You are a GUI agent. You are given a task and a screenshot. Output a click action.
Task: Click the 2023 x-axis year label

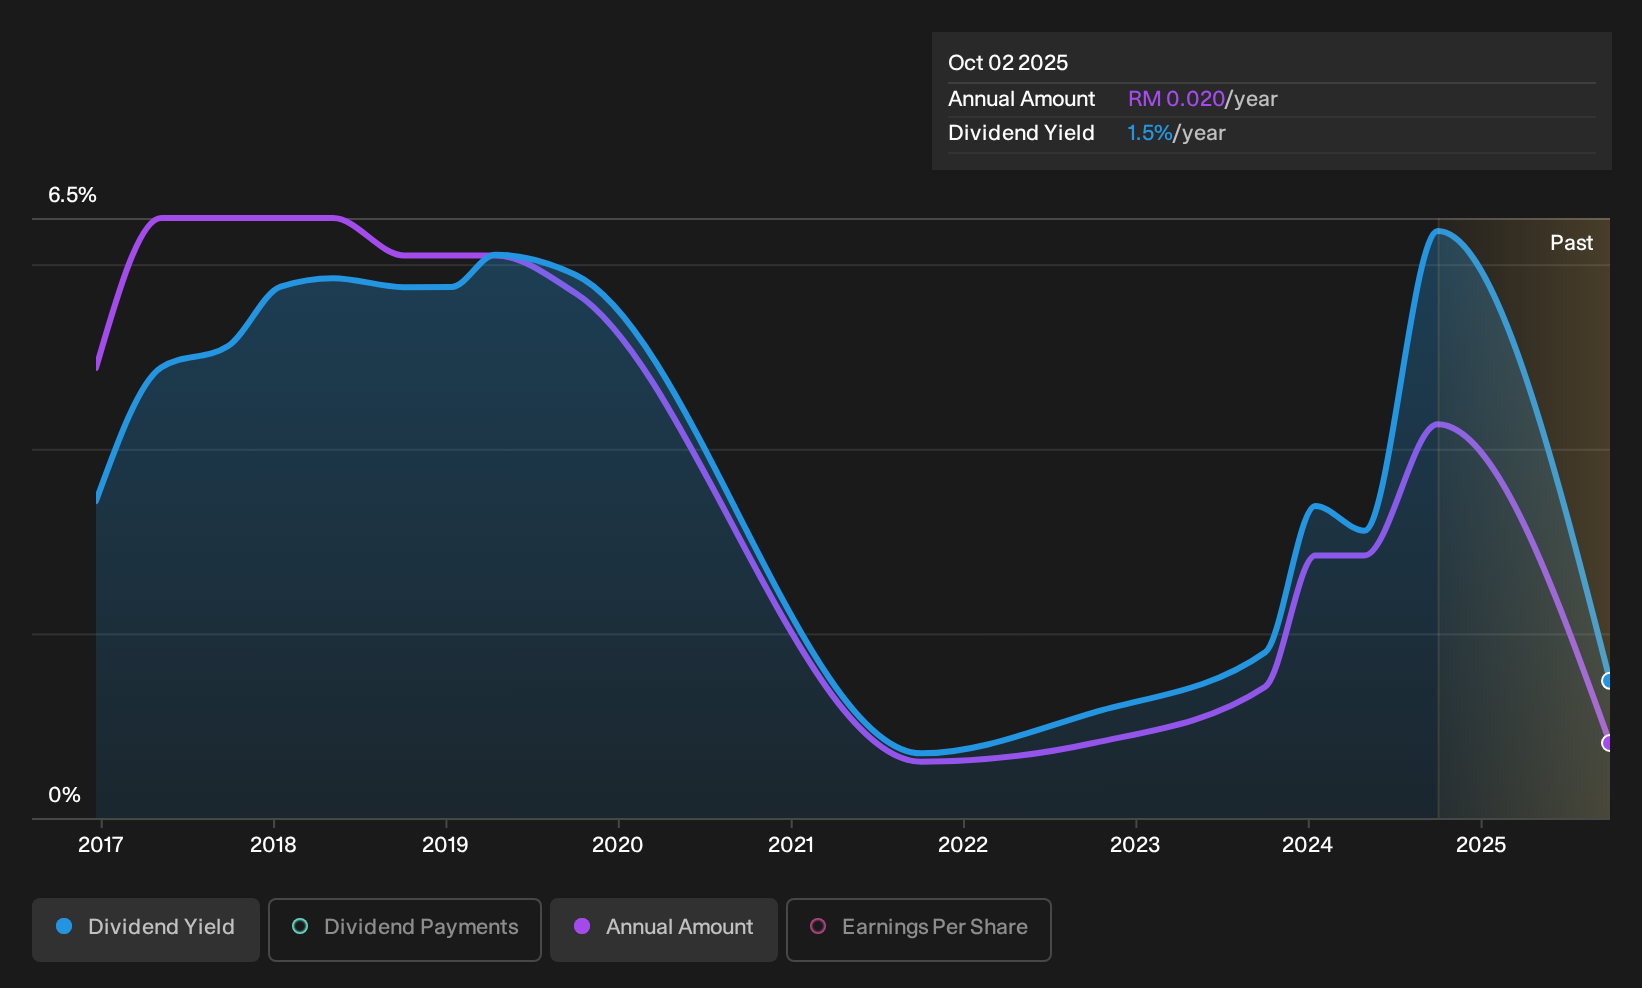pyautogui.click(x=1135, y=845)
